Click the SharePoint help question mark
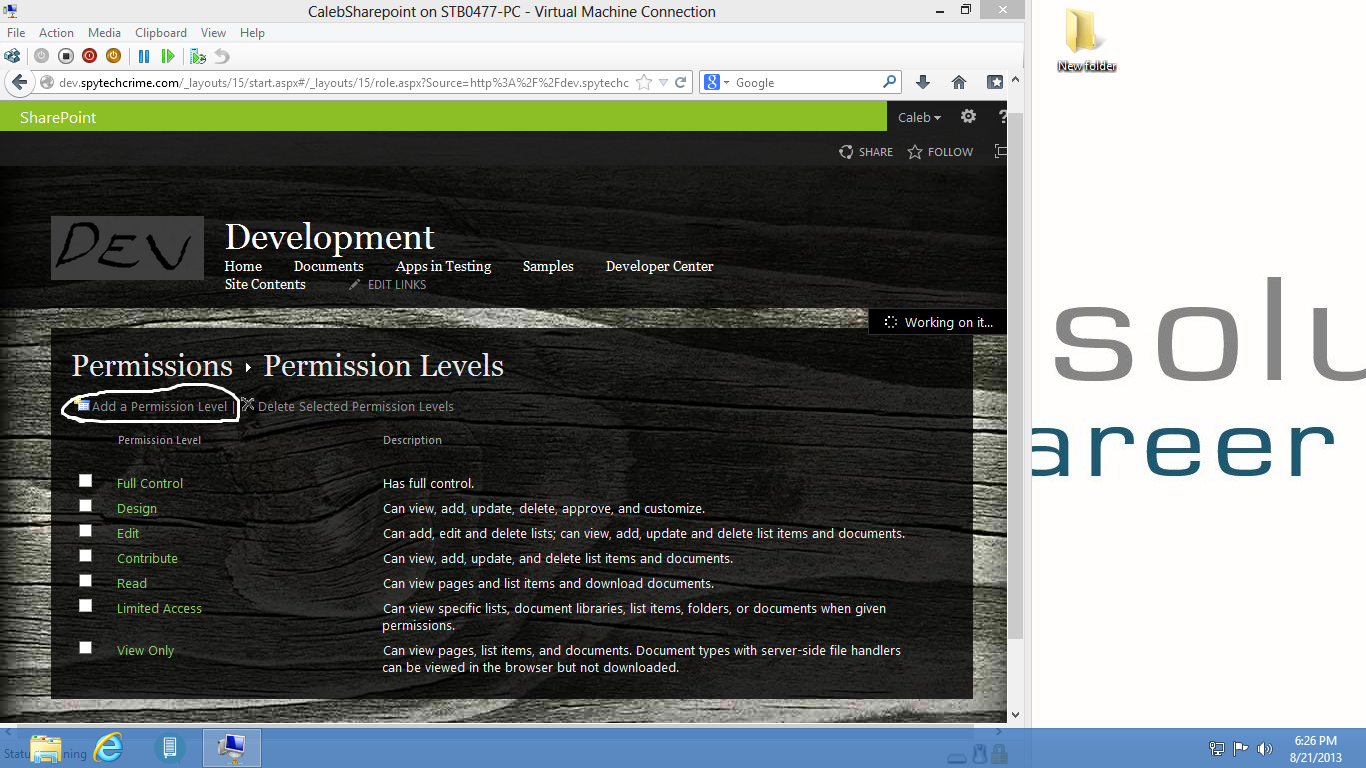The height and width of the screenshot is (768, 1366). 1002,117
